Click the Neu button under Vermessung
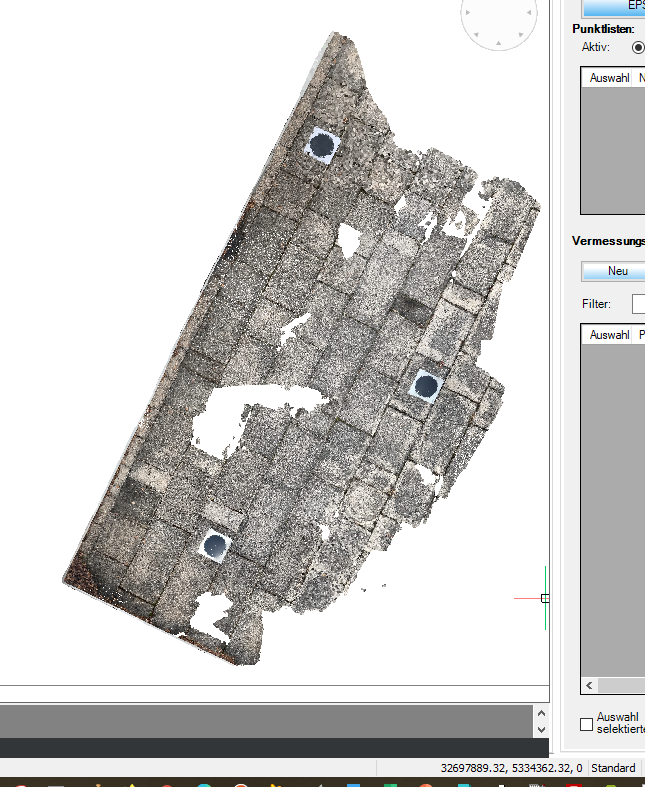Viewport: 645px width, 787px height. 617,271
